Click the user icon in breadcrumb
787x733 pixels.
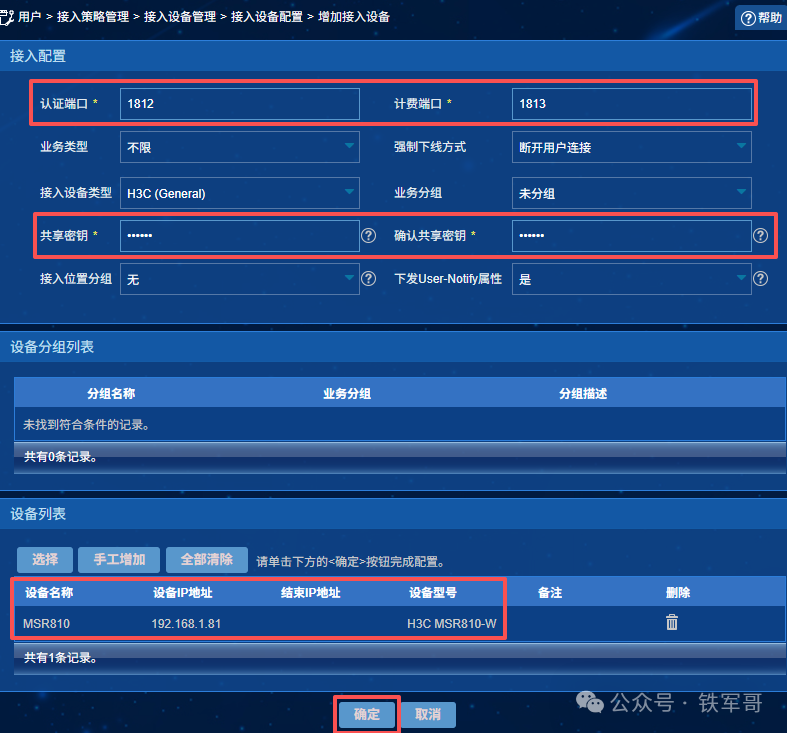click(8, 16)
